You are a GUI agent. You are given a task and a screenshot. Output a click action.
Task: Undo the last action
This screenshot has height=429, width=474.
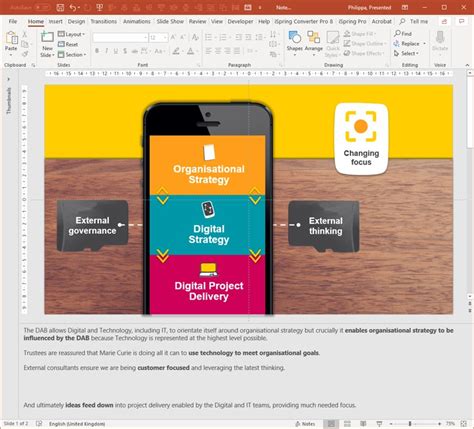(x=73, y=7)
